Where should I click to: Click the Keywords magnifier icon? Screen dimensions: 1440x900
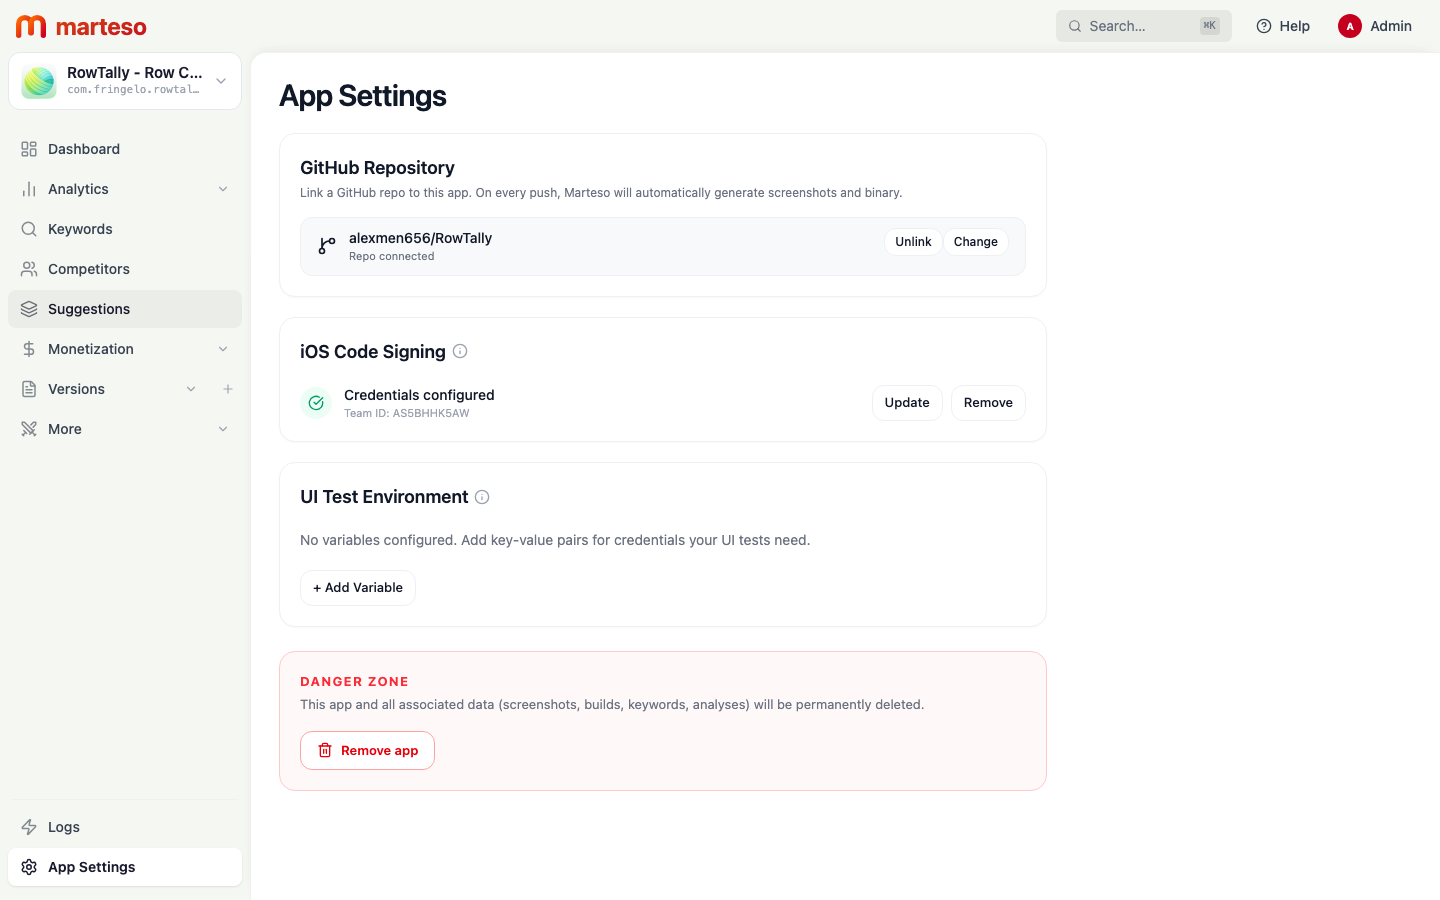pos(29,229)
